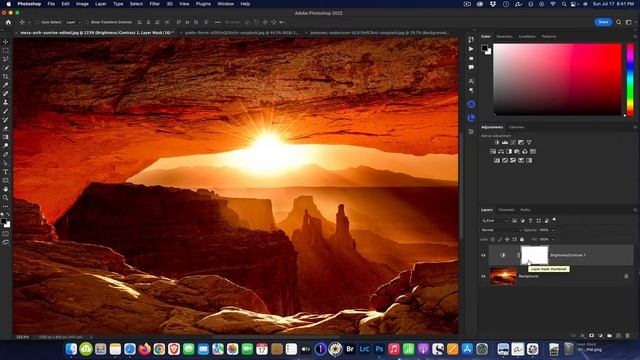
Task: Select the Rectangle shape tool
Action: pyautogui.click(x=5, y=180)
